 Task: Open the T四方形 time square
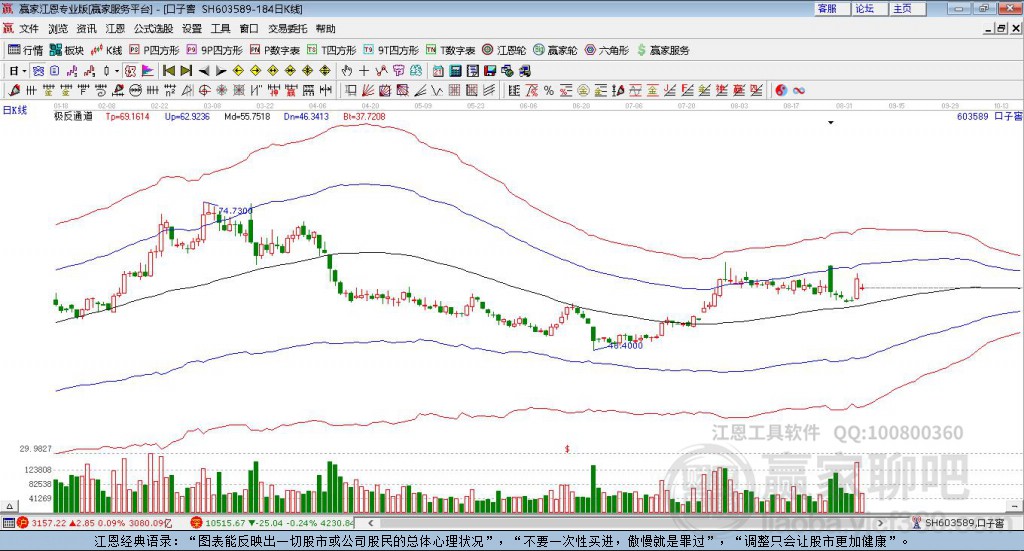pyautogui.click(x=332, y=50)
